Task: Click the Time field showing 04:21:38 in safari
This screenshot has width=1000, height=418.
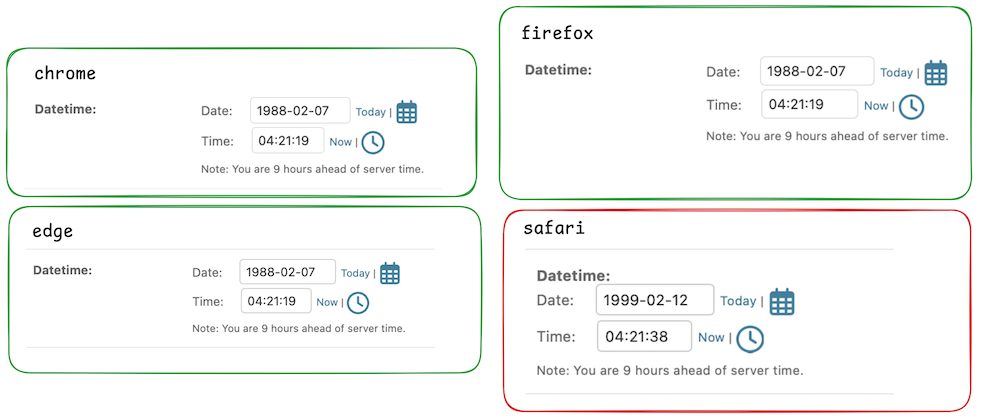Action: point(644,337)
